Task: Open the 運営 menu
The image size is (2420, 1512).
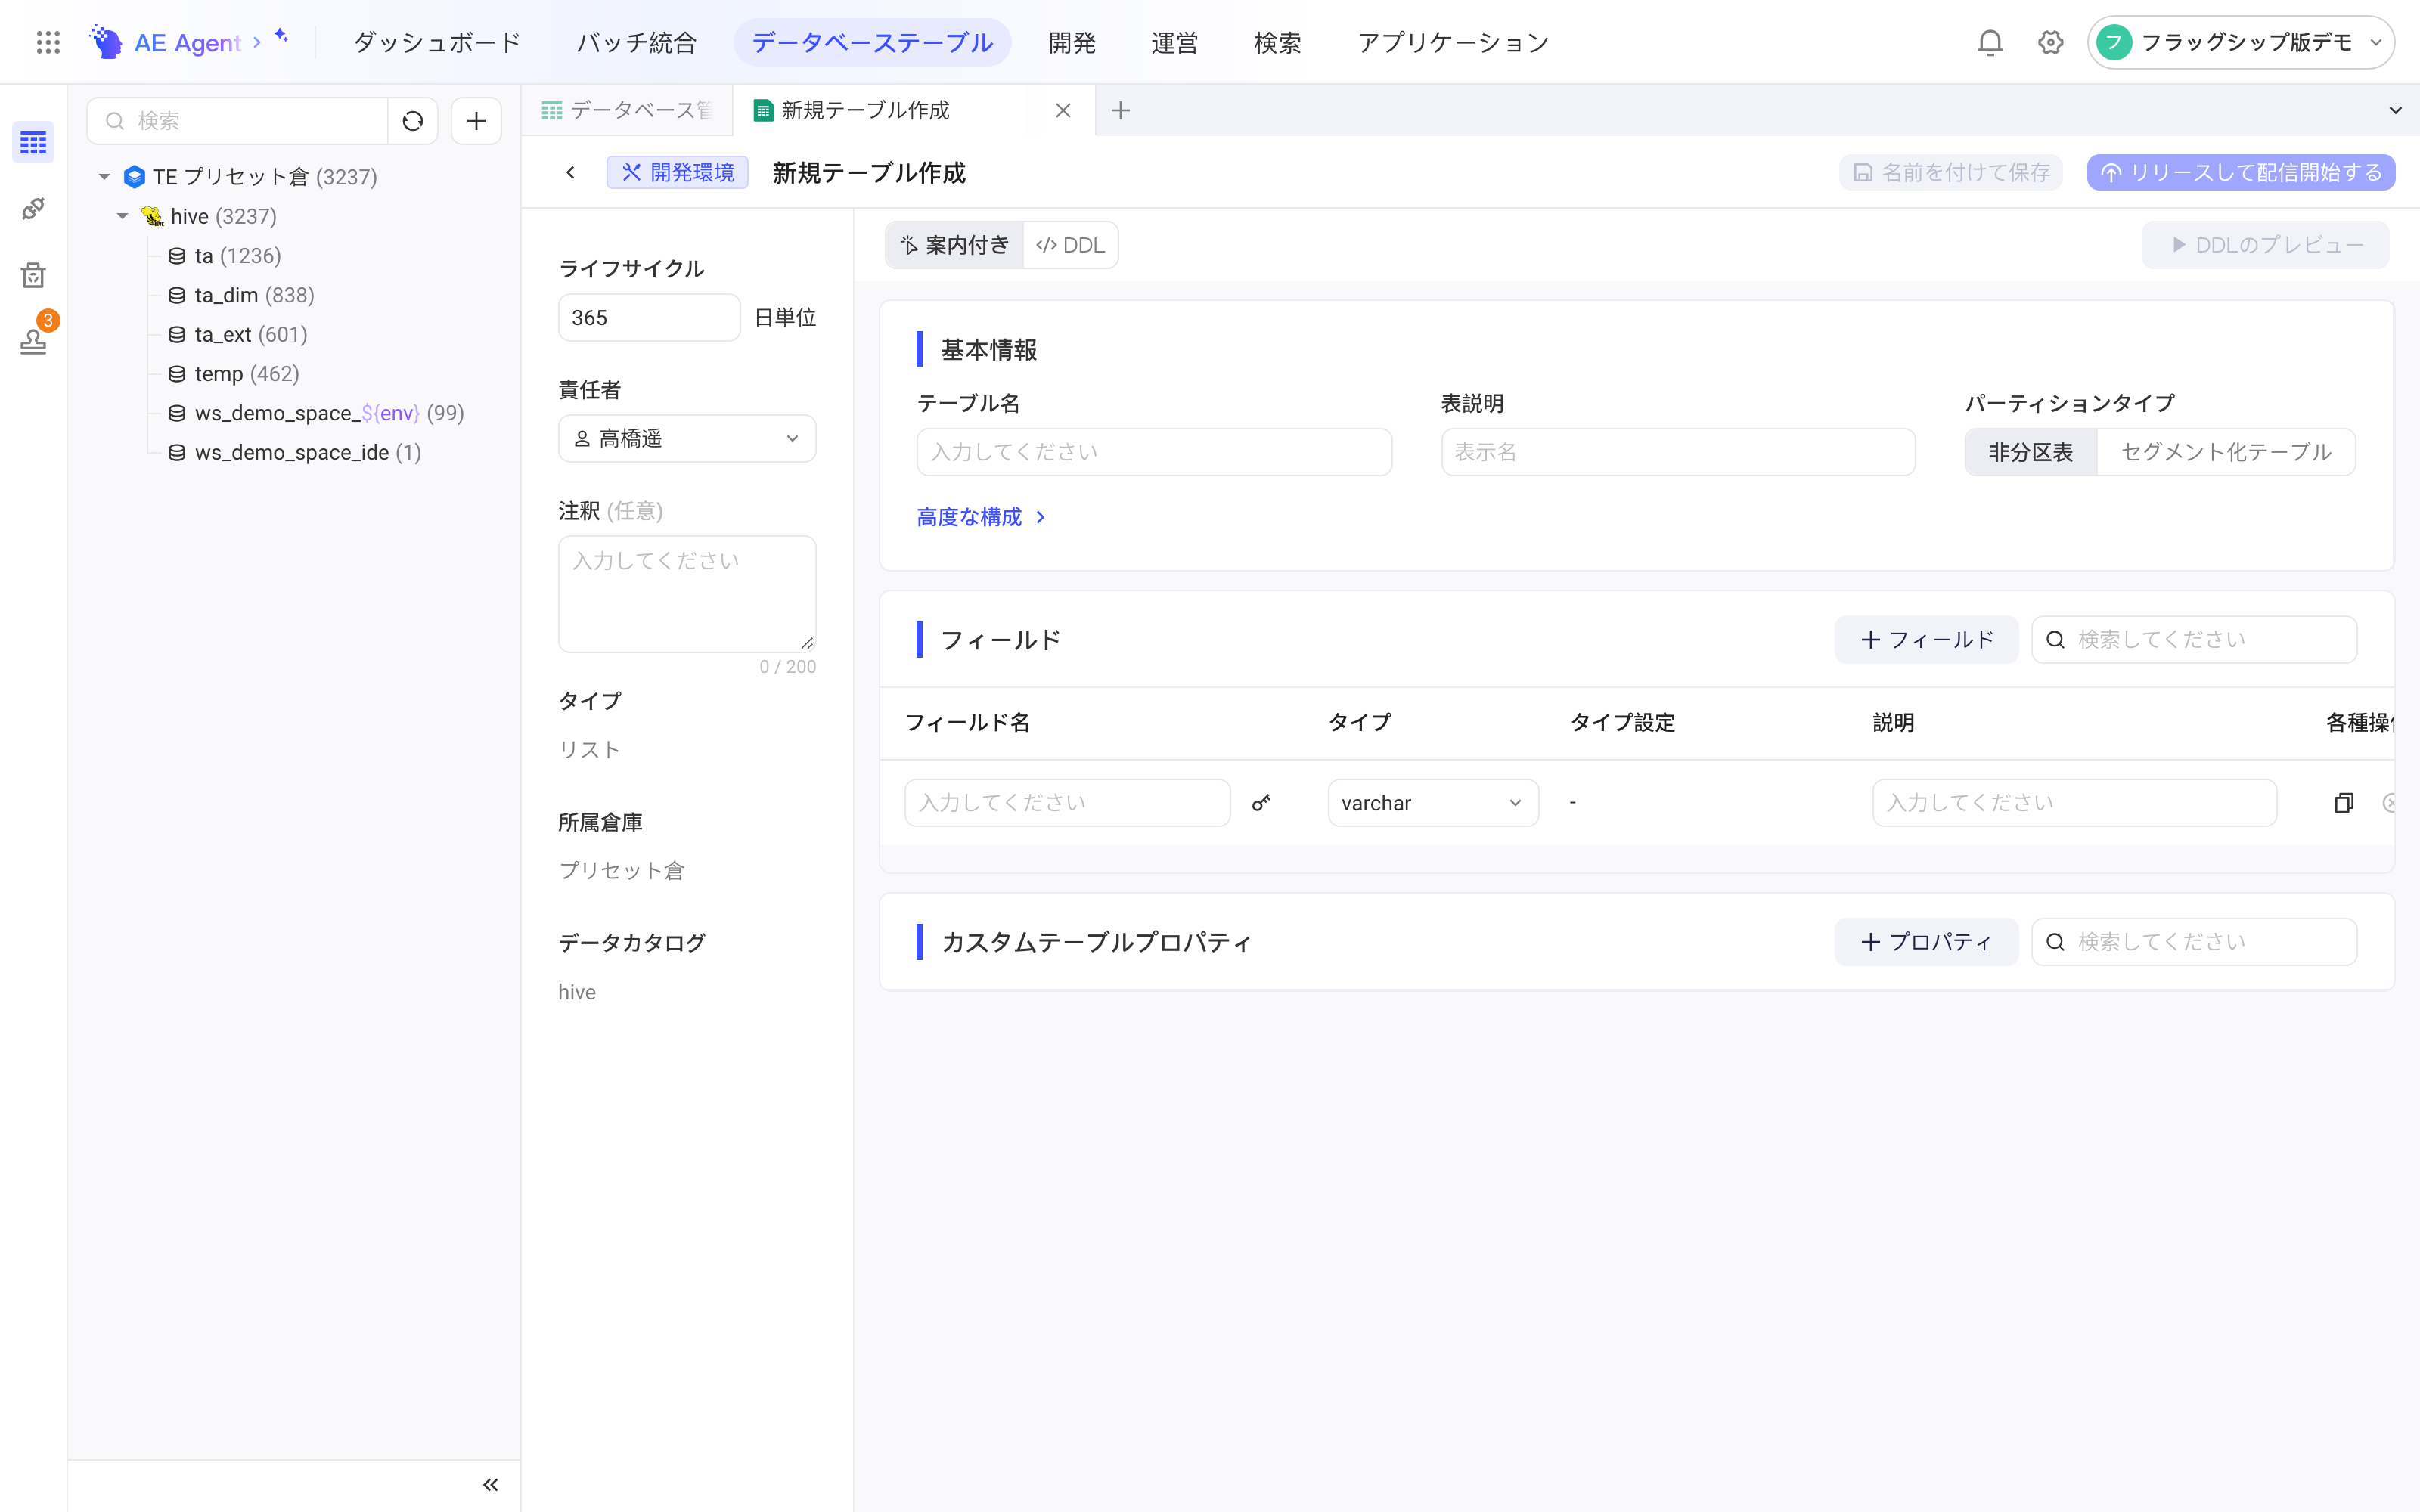Action: 1174,42
